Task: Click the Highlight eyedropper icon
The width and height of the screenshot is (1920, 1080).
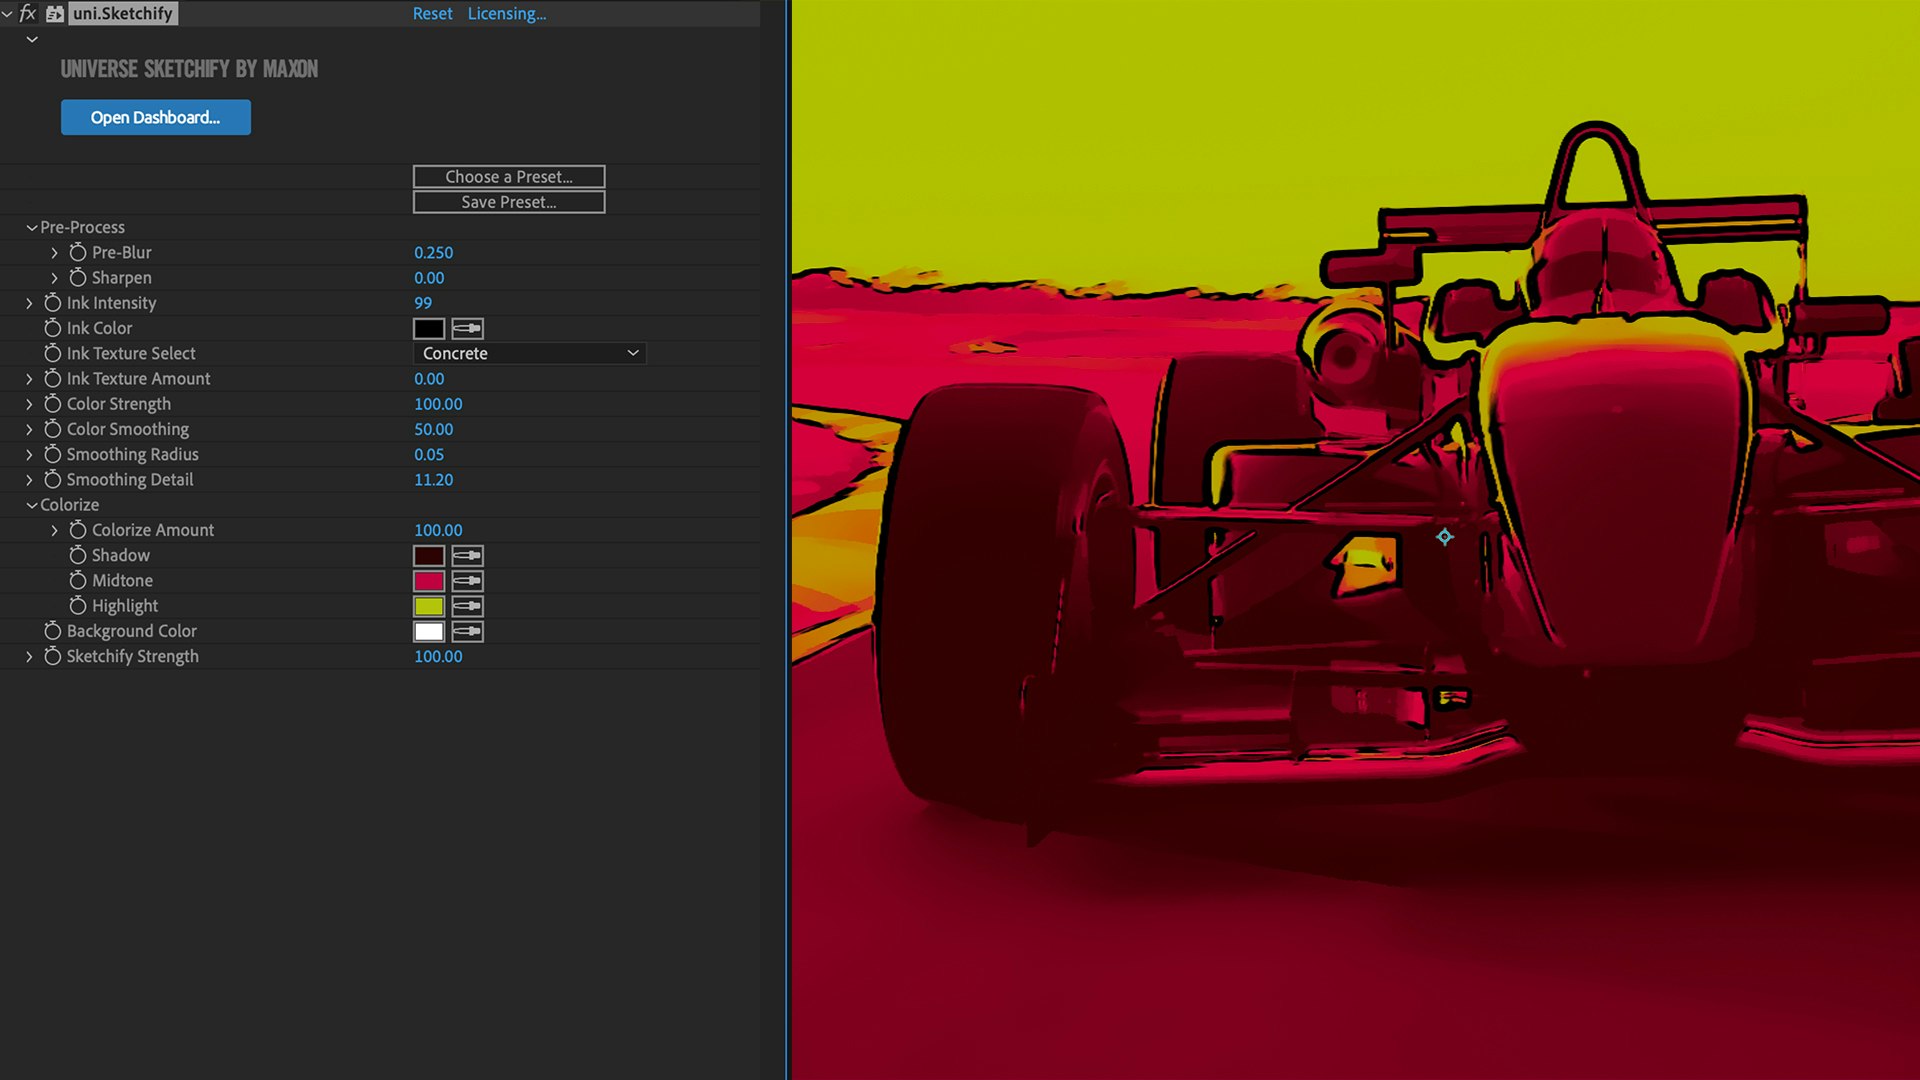Action: pos(467,606)
